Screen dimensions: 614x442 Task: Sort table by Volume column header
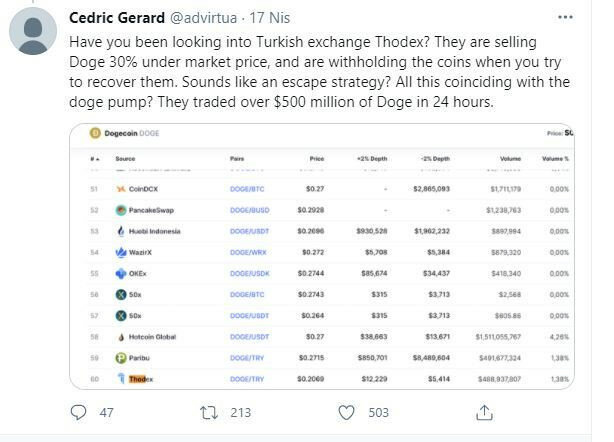(x=511, y=158)
